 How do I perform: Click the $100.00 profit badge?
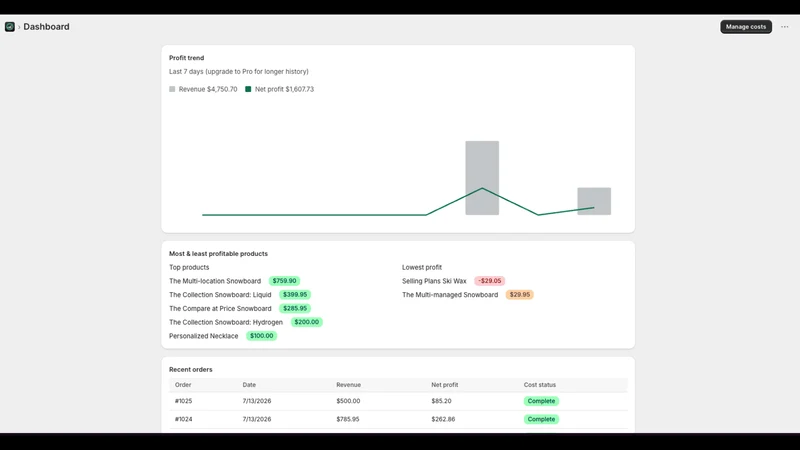261,336
